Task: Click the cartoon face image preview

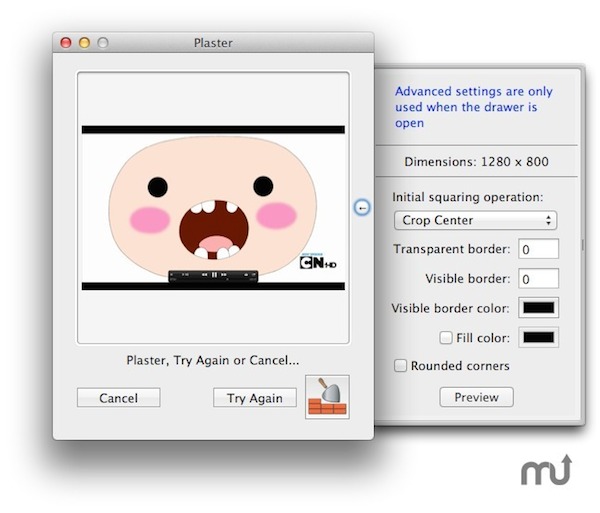Action: (213, 208)
